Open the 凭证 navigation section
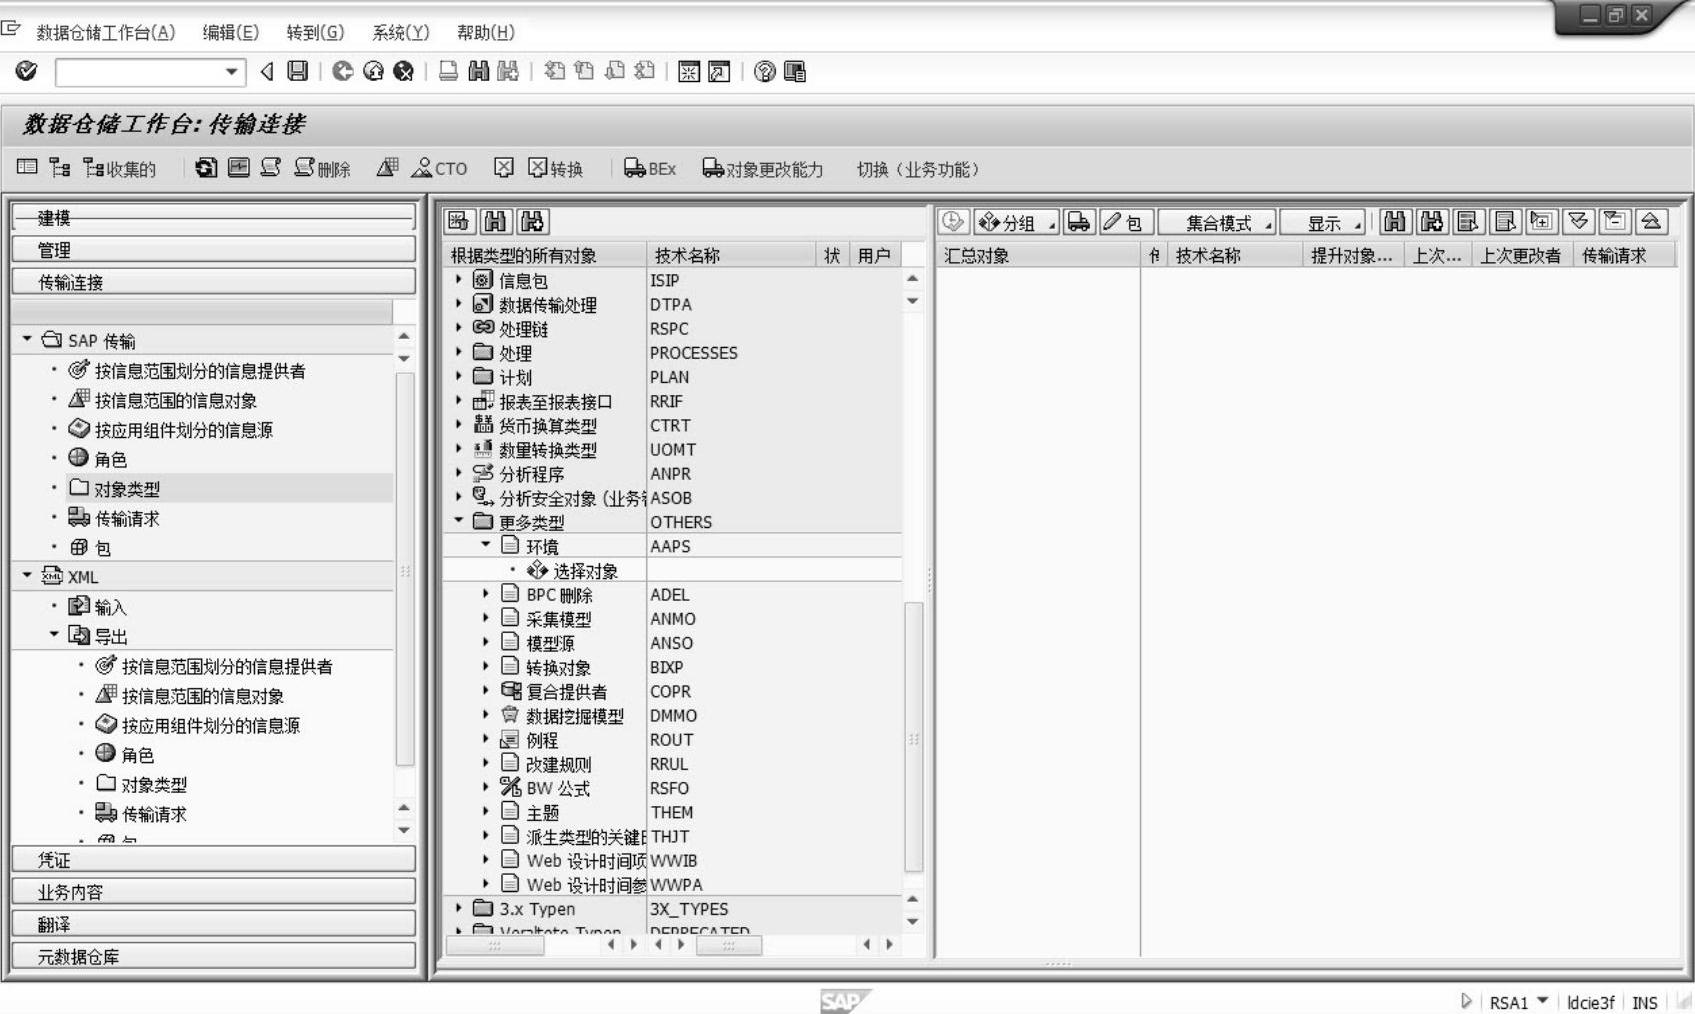The width and height of the screenshot is (1695, 1014). [x=214, y=859]
